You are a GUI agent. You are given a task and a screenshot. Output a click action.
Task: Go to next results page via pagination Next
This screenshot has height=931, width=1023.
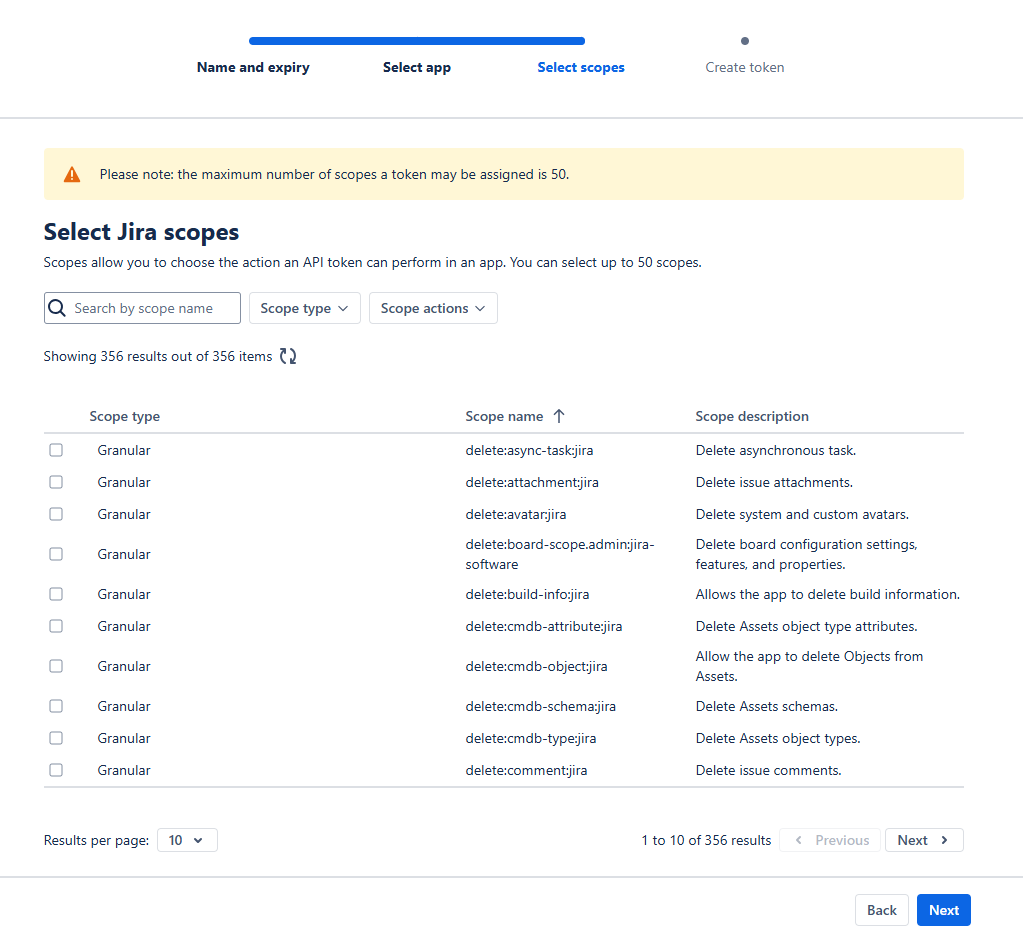(x=924, y=840)
